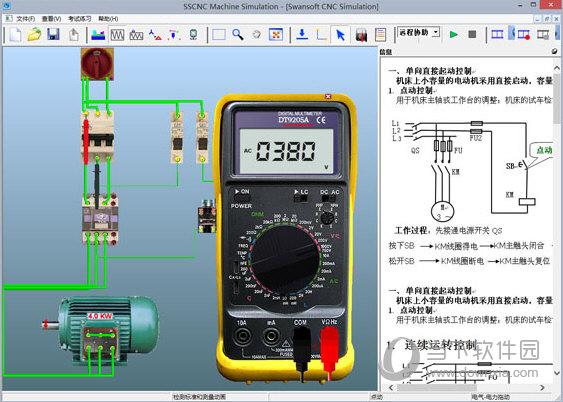Click the fit-to-window icon with orange cross

tap(276, 35)
